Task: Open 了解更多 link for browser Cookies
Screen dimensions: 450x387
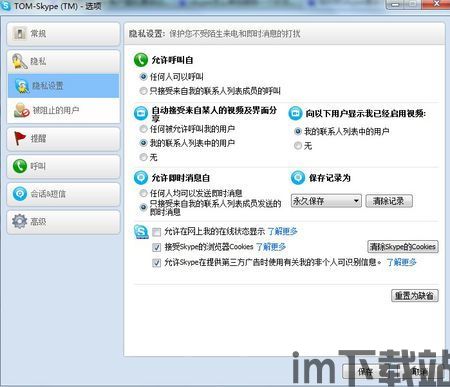Action: [x=271, y=247]
